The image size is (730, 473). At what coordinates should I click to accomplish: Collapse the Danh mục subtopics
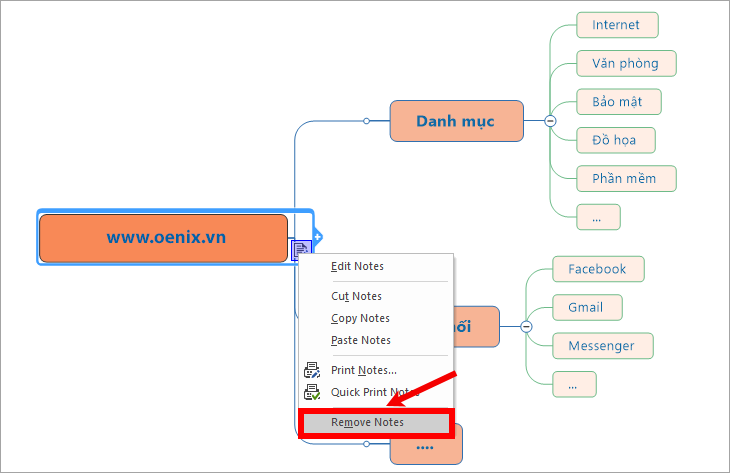pyautogui.click(x=550, y=121)
